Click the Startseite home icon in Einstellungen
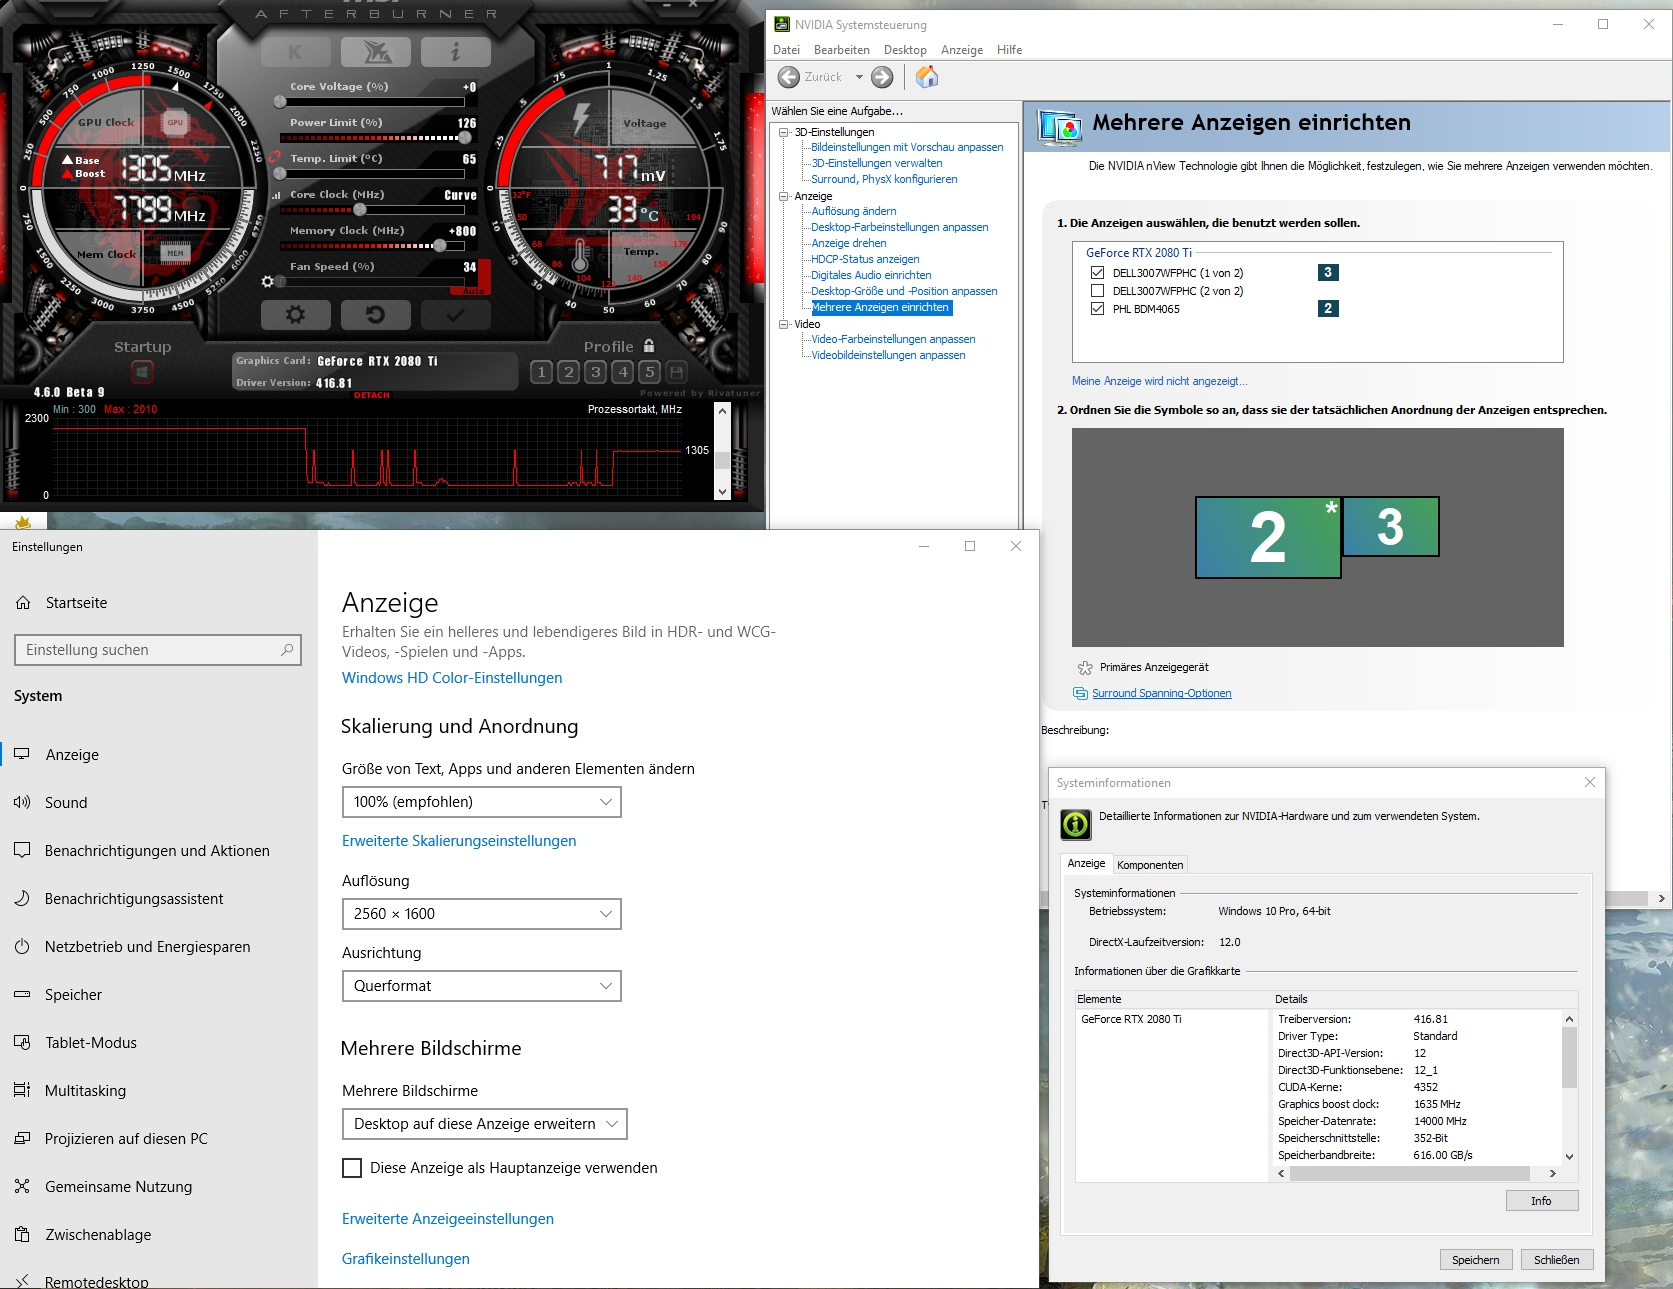The height and width of the screenshot is (1289, 1673). 23,603
